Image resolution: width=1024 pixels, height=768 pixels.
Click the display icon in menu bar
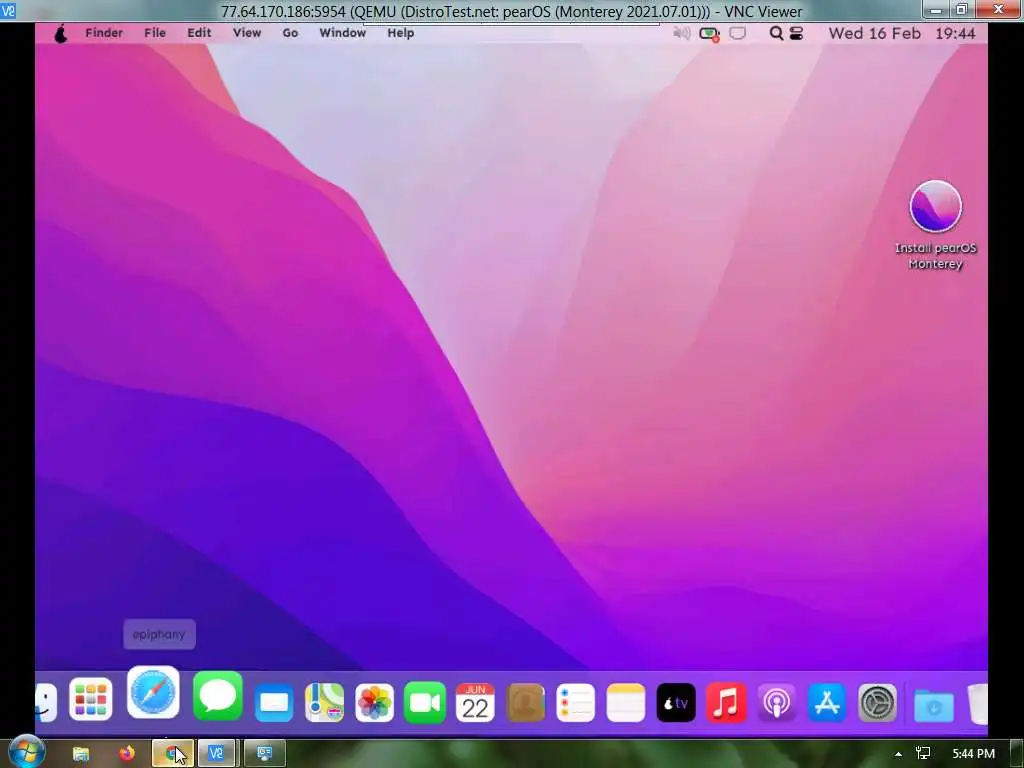(737, 33)
